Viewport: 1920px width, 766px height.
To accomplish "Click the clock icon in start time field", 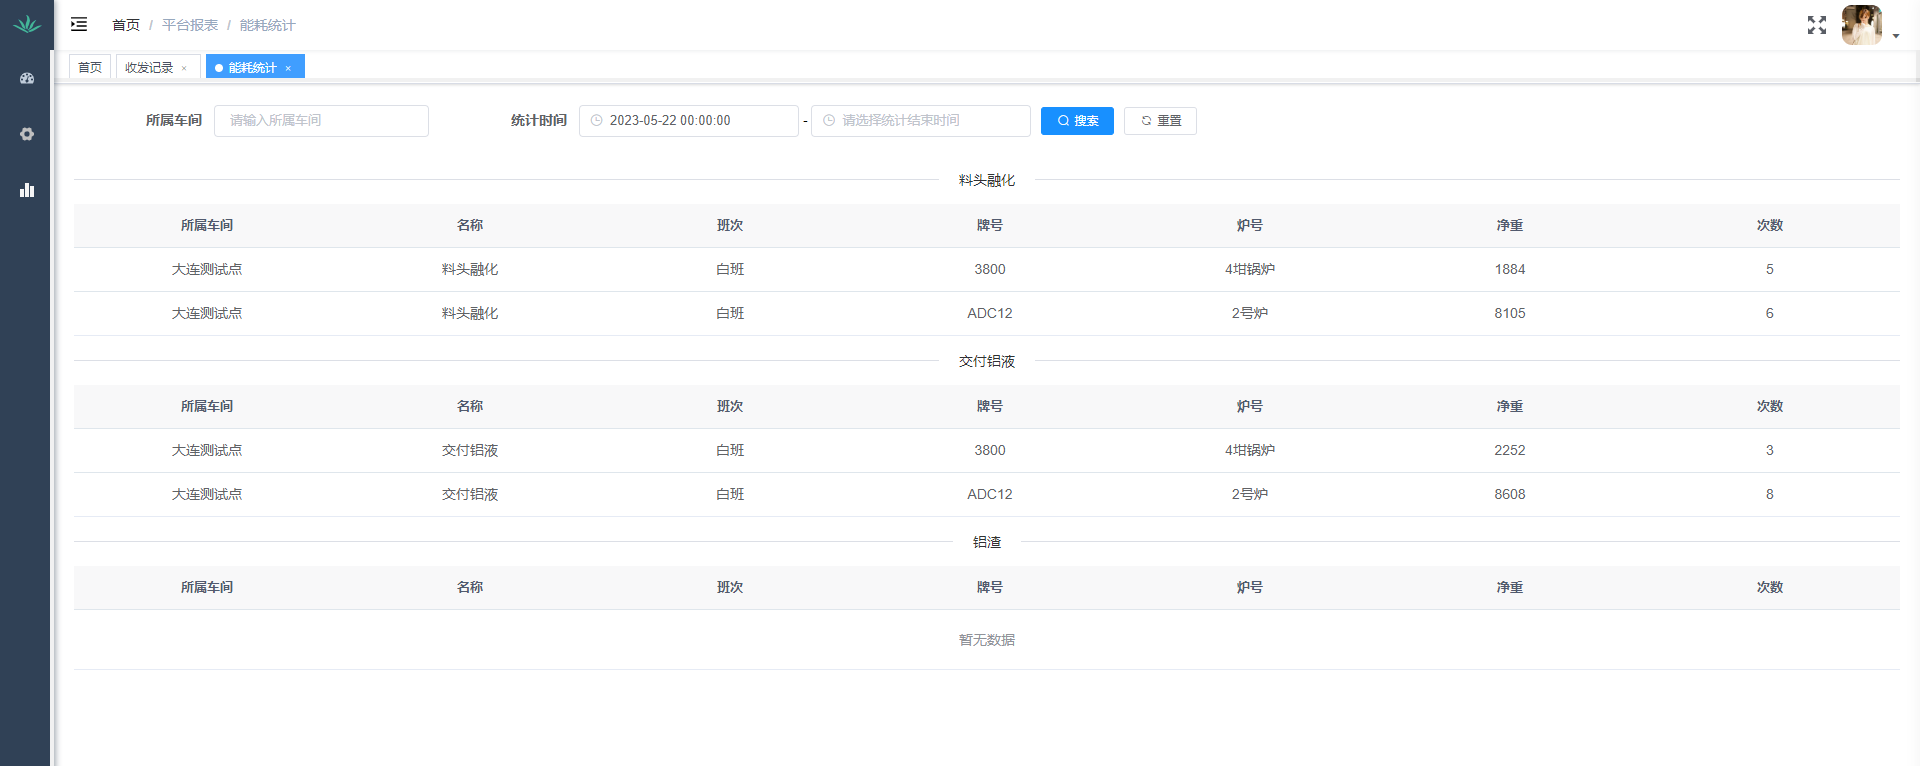I will click(x=597, y=121).
